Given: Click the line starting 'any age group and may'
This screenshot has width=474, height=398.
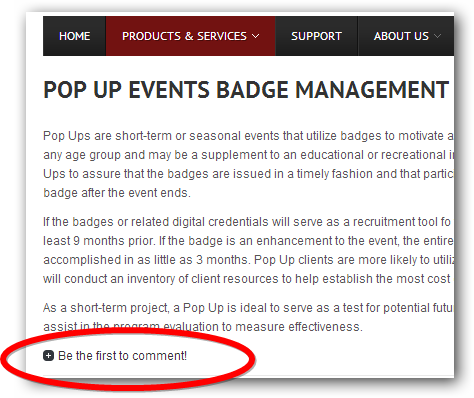Looking at the screenshot, I should click(248, 155).
